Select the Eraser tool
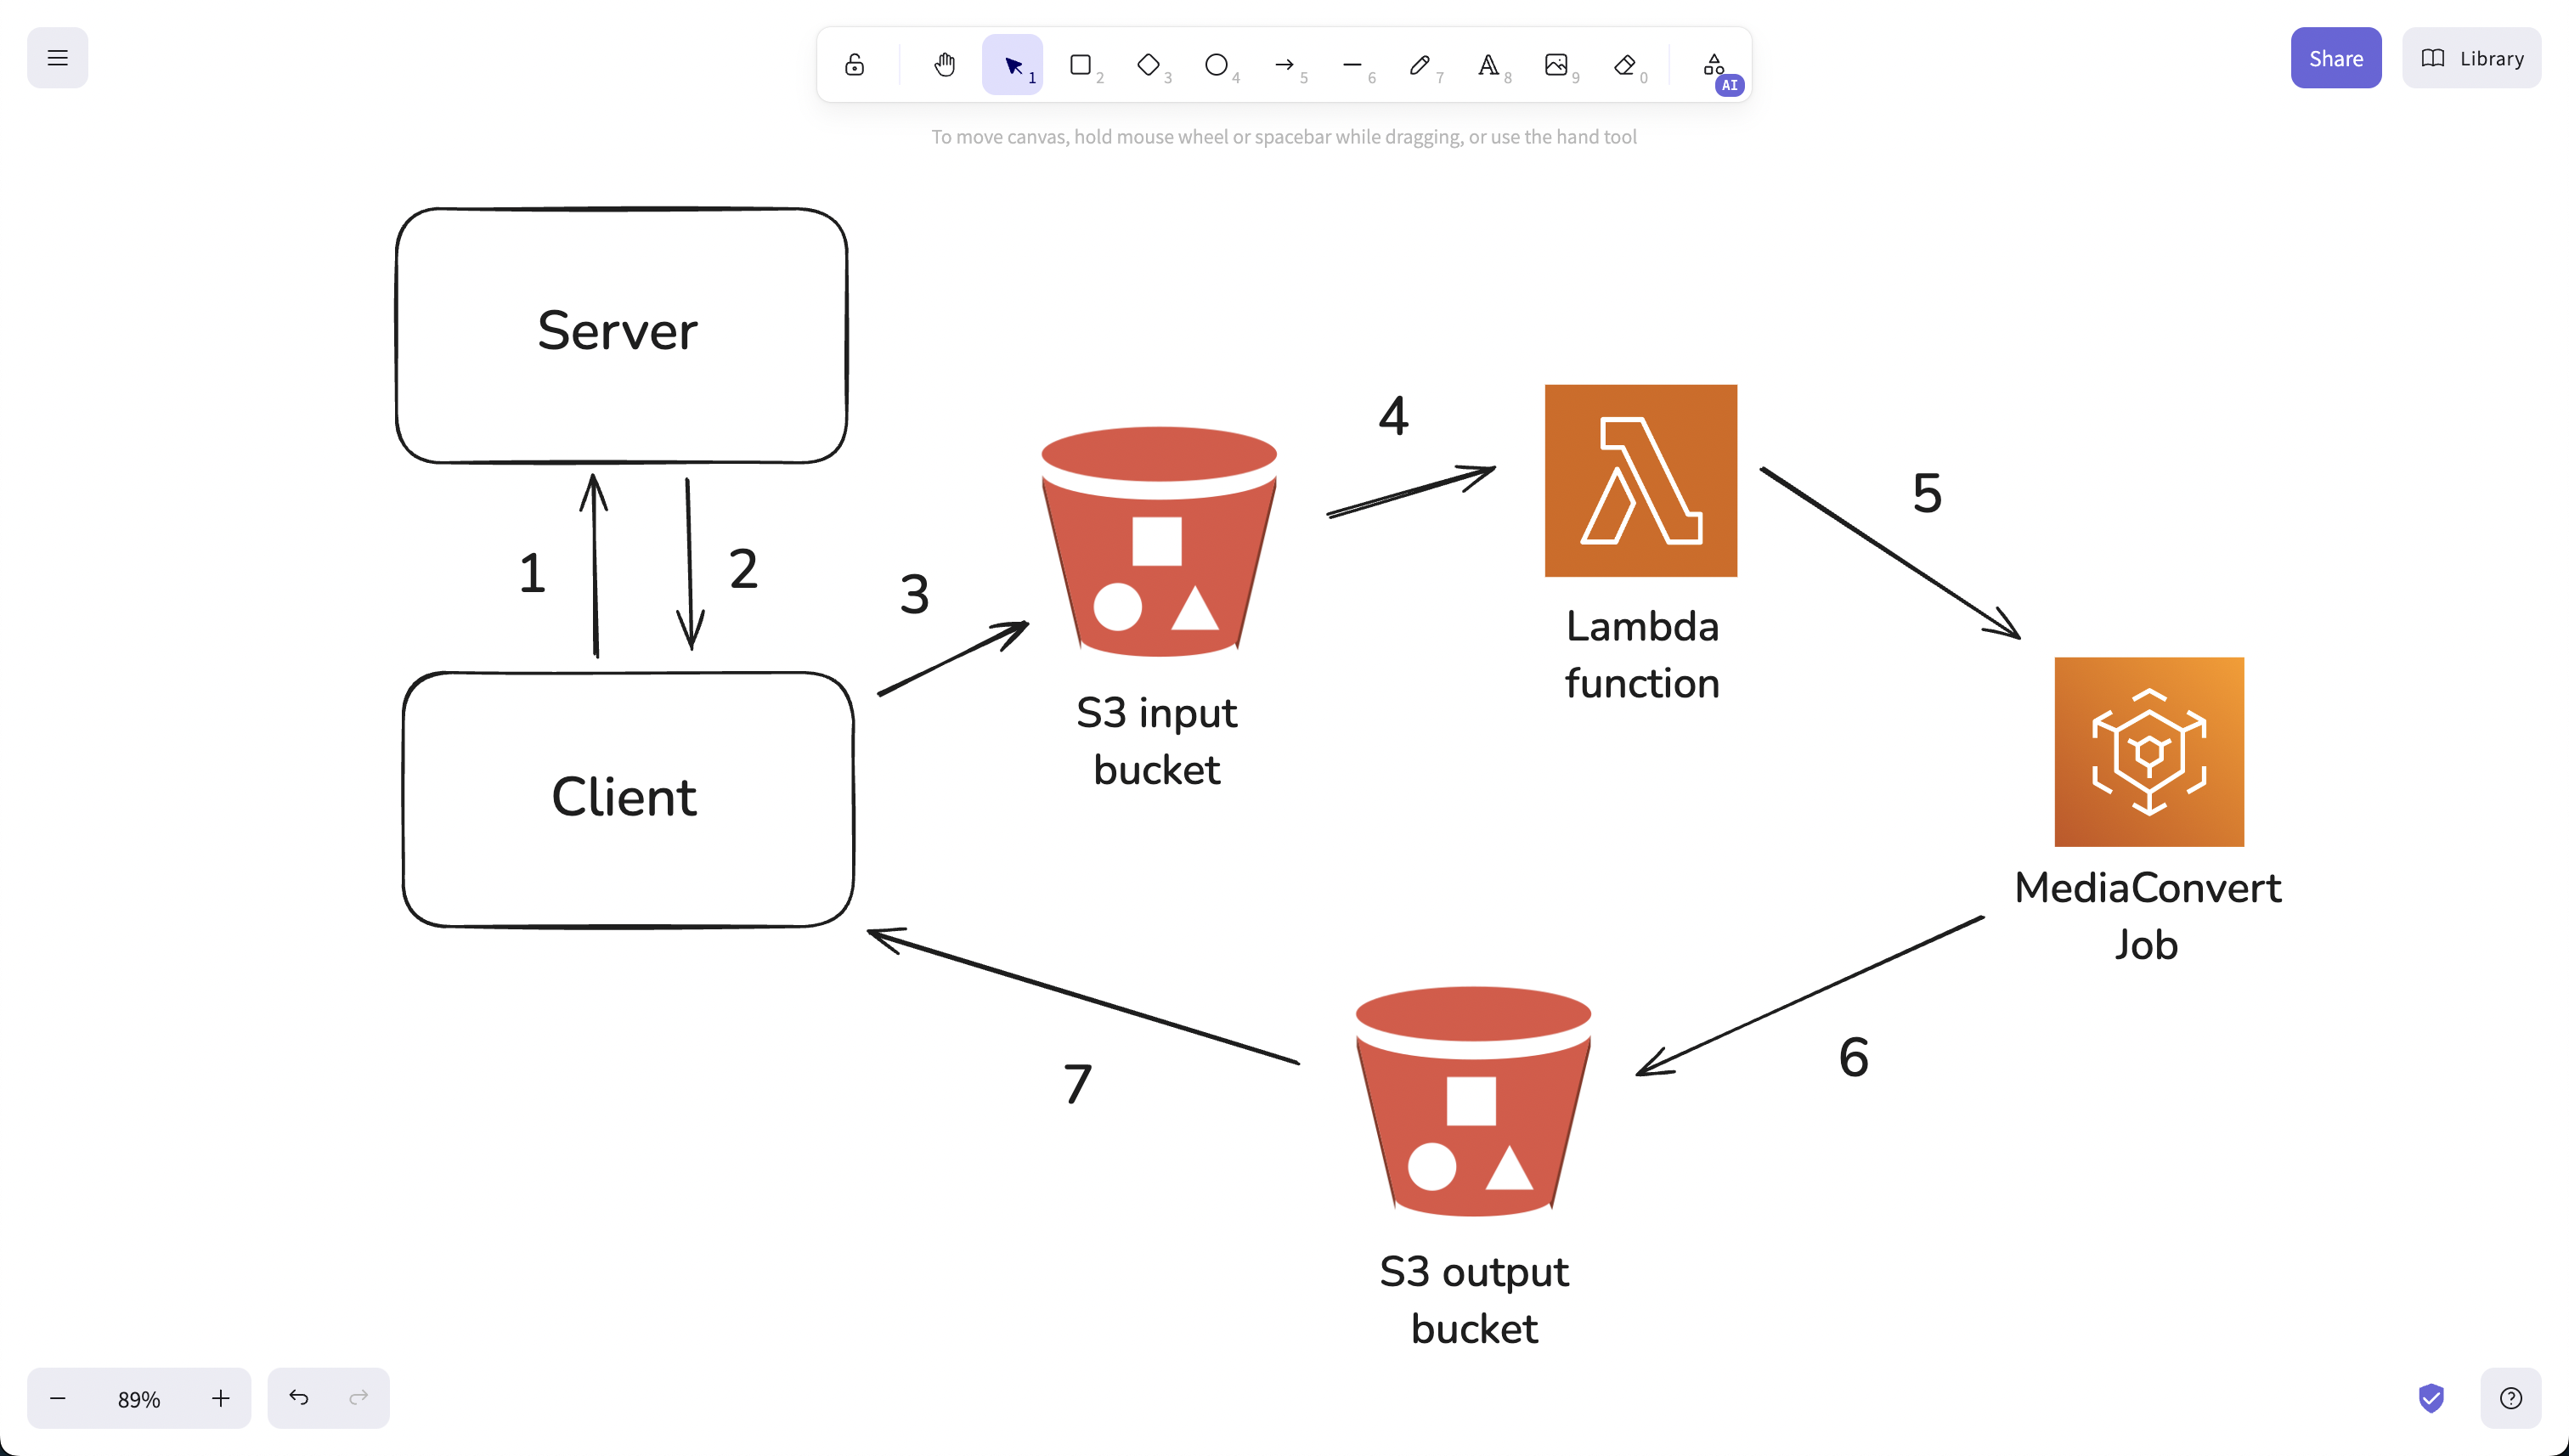 1624,65
